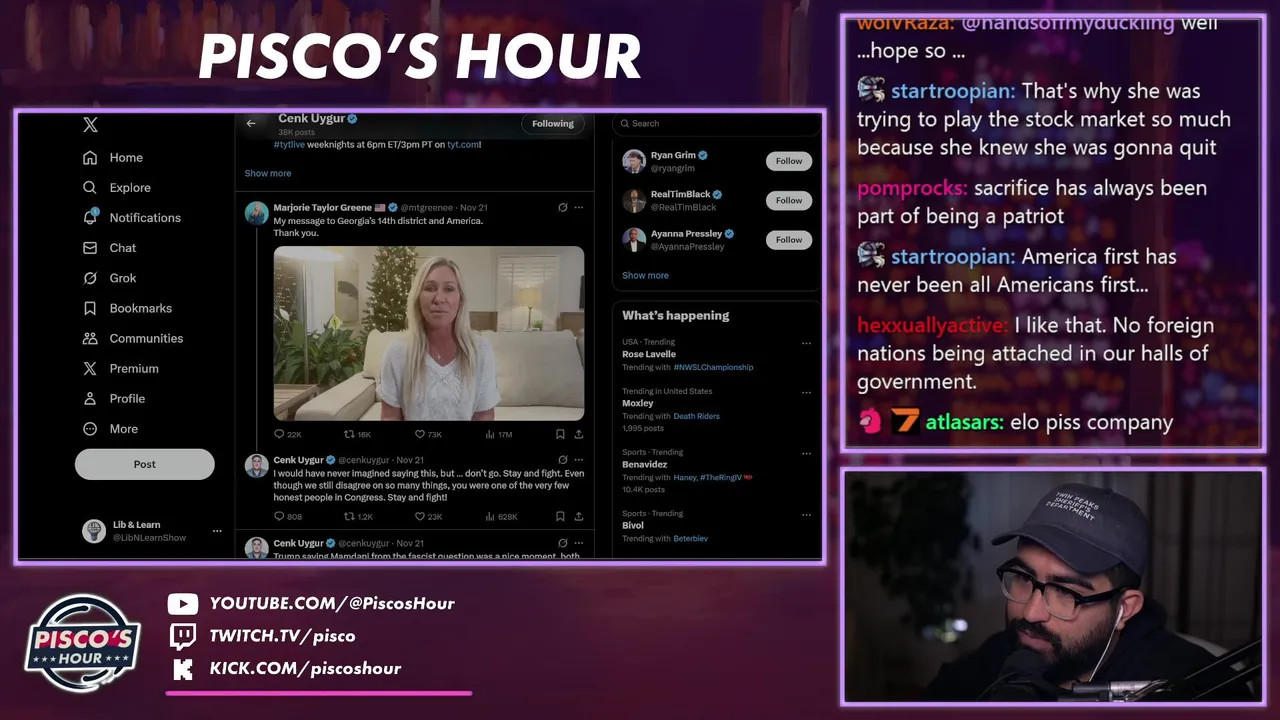Open the Beterbiev trending link

(x=690, y=538)
